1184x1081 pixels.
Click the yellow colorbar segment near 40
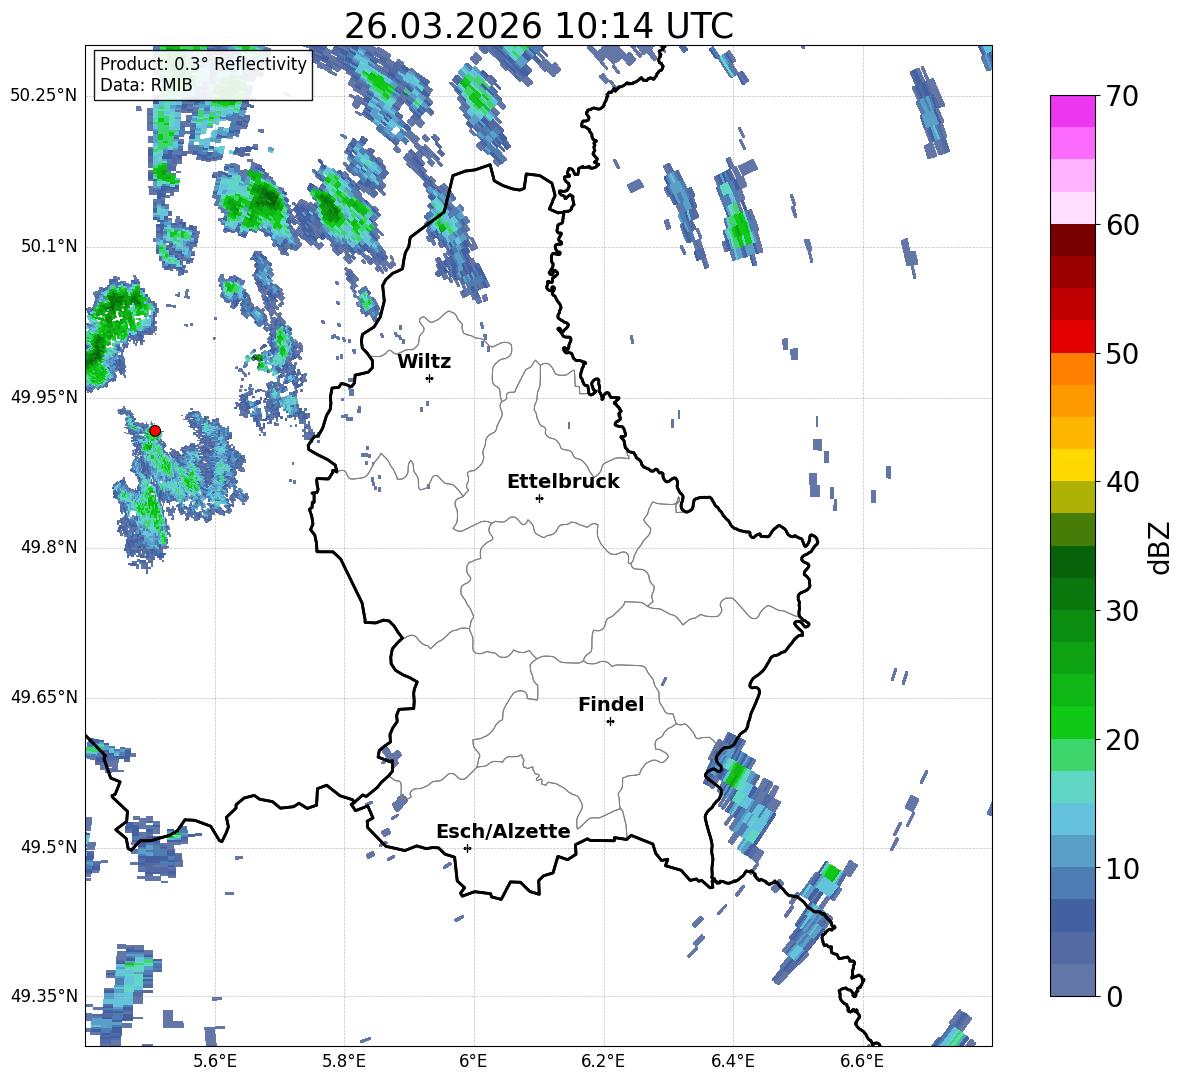point(1072,465)
